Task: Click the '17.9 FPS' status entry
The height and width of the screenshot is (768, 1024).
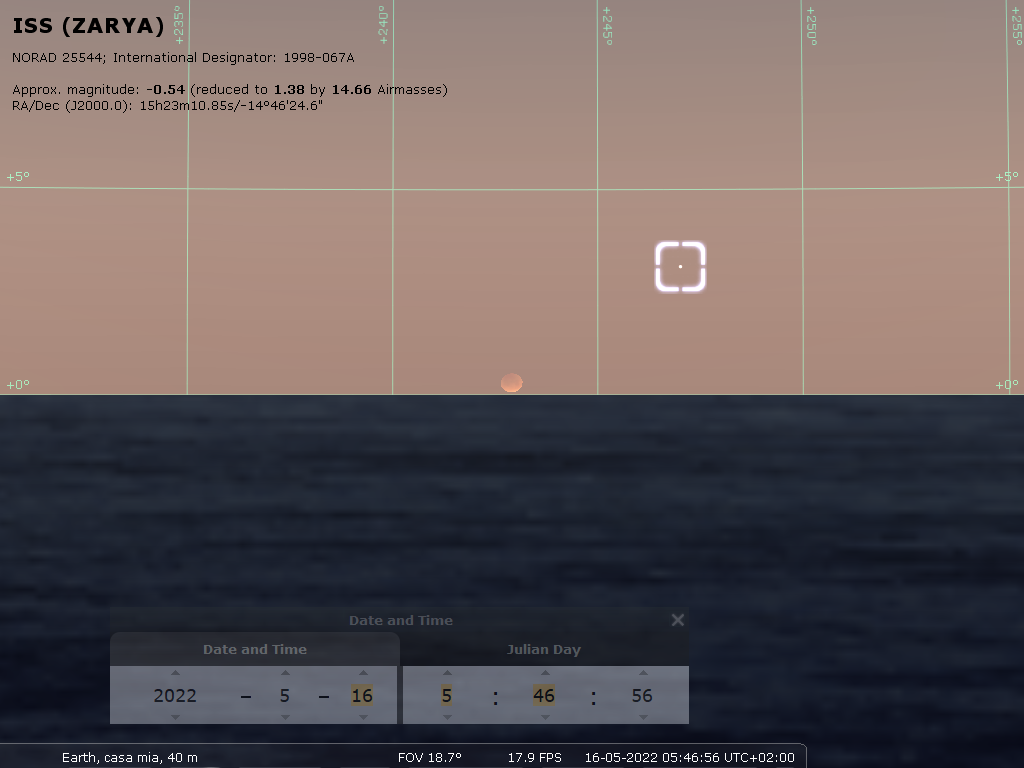Action: [535, 758]
